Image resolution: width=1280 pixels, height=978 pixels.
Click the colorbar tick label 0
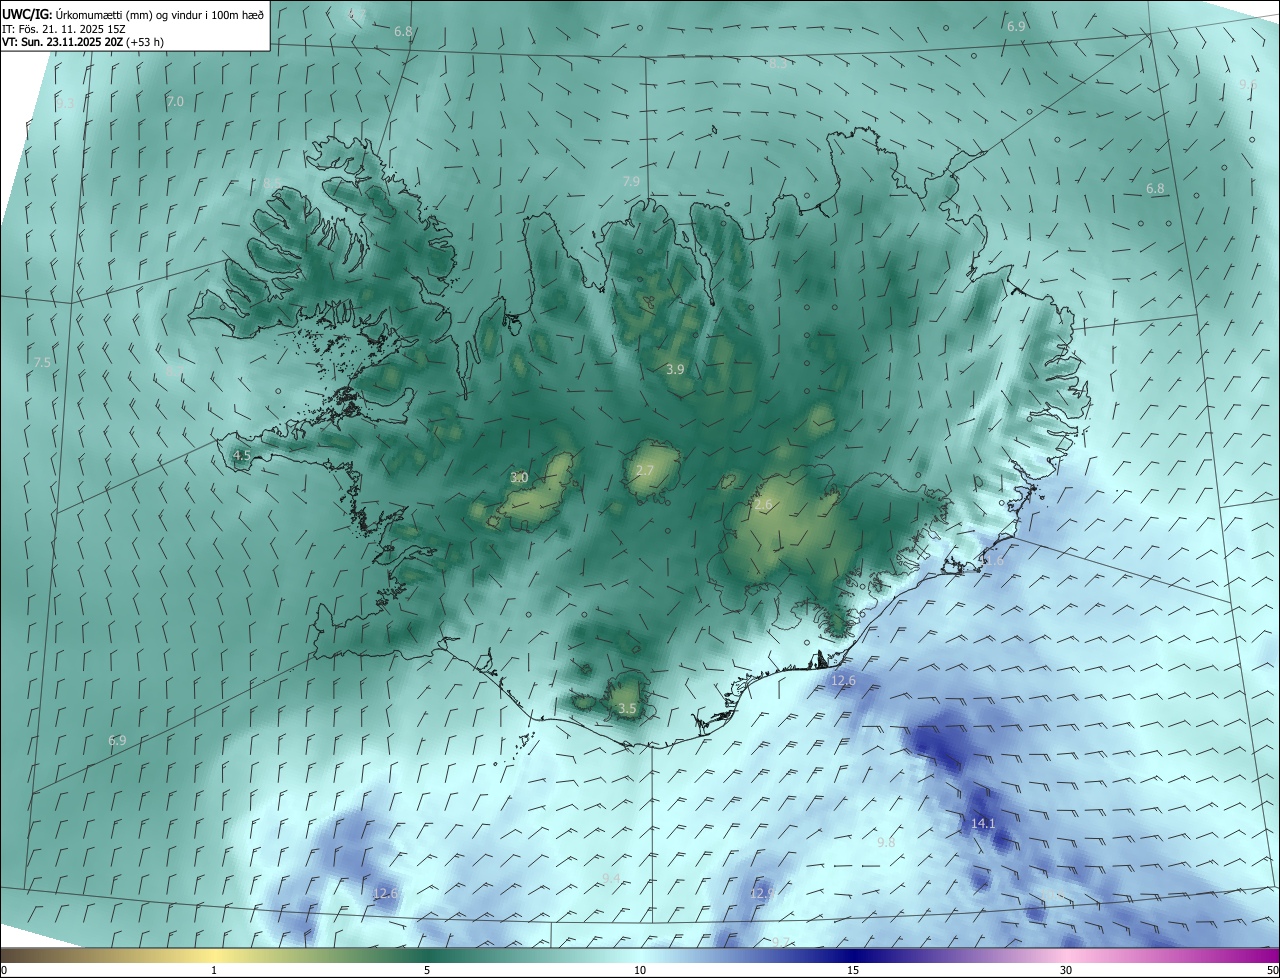coord(4,970)
